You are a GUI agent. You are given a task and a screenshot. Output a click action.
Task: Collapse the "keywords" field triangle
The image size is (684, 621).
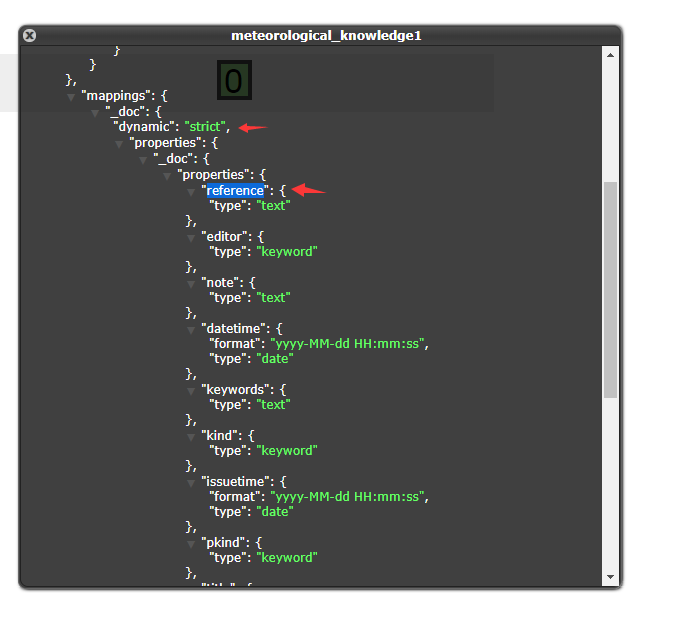(191, 390)
